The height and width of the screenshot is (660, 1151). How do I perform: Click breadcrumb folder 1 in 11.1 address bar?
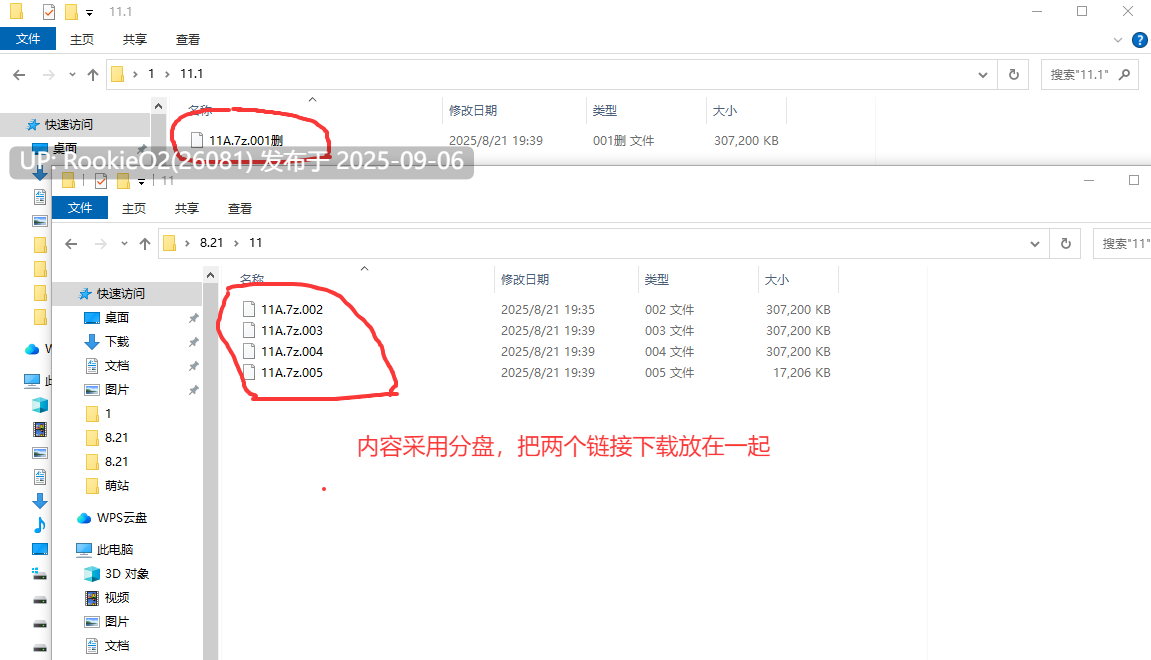(151, 73)
